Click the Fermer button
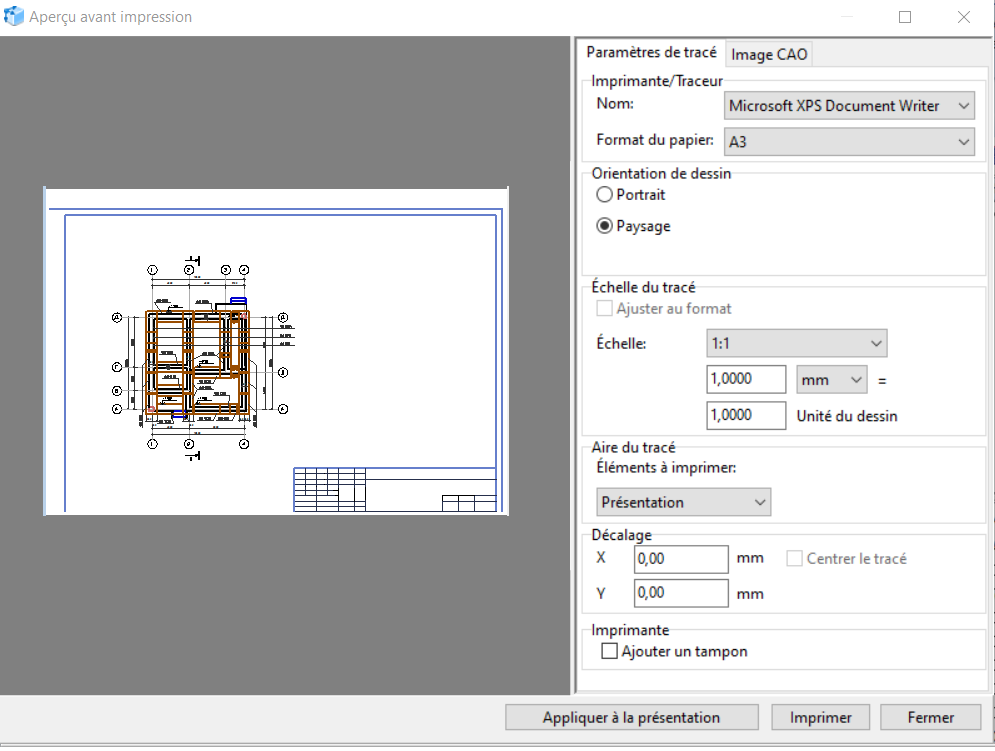995x751 pixels. point(931,717)
